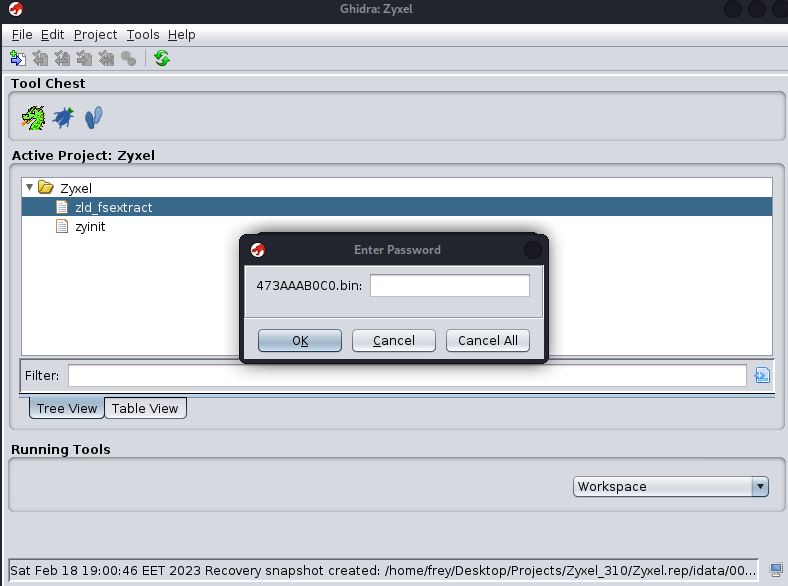Screen dimensions: 788x586
Task: Click Cancel in the password dialog
Action: point(394,341)
